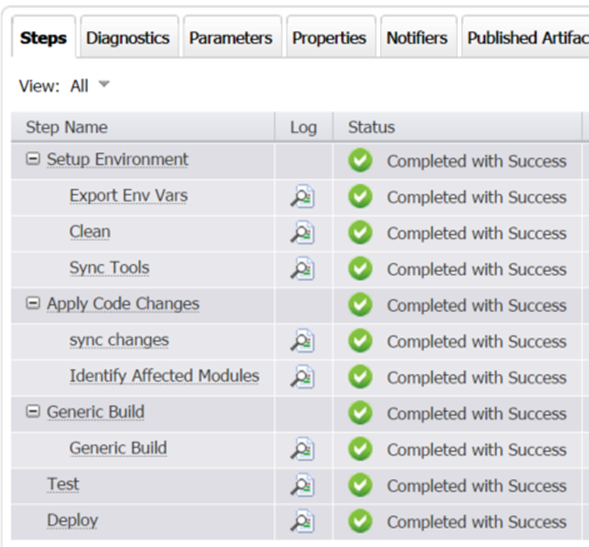589x547 pixels.
Task: Open the Deploy step log icon
Action: [303, 521]
